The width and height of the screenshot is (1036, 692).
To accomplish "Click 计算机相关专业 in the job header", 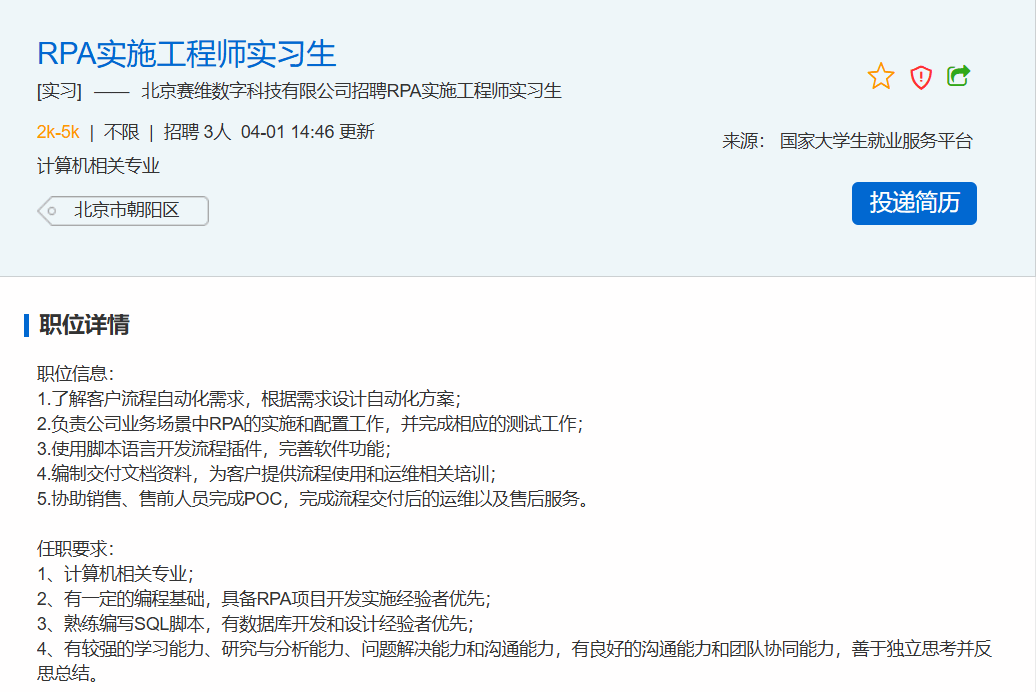I will click(98, 166).
